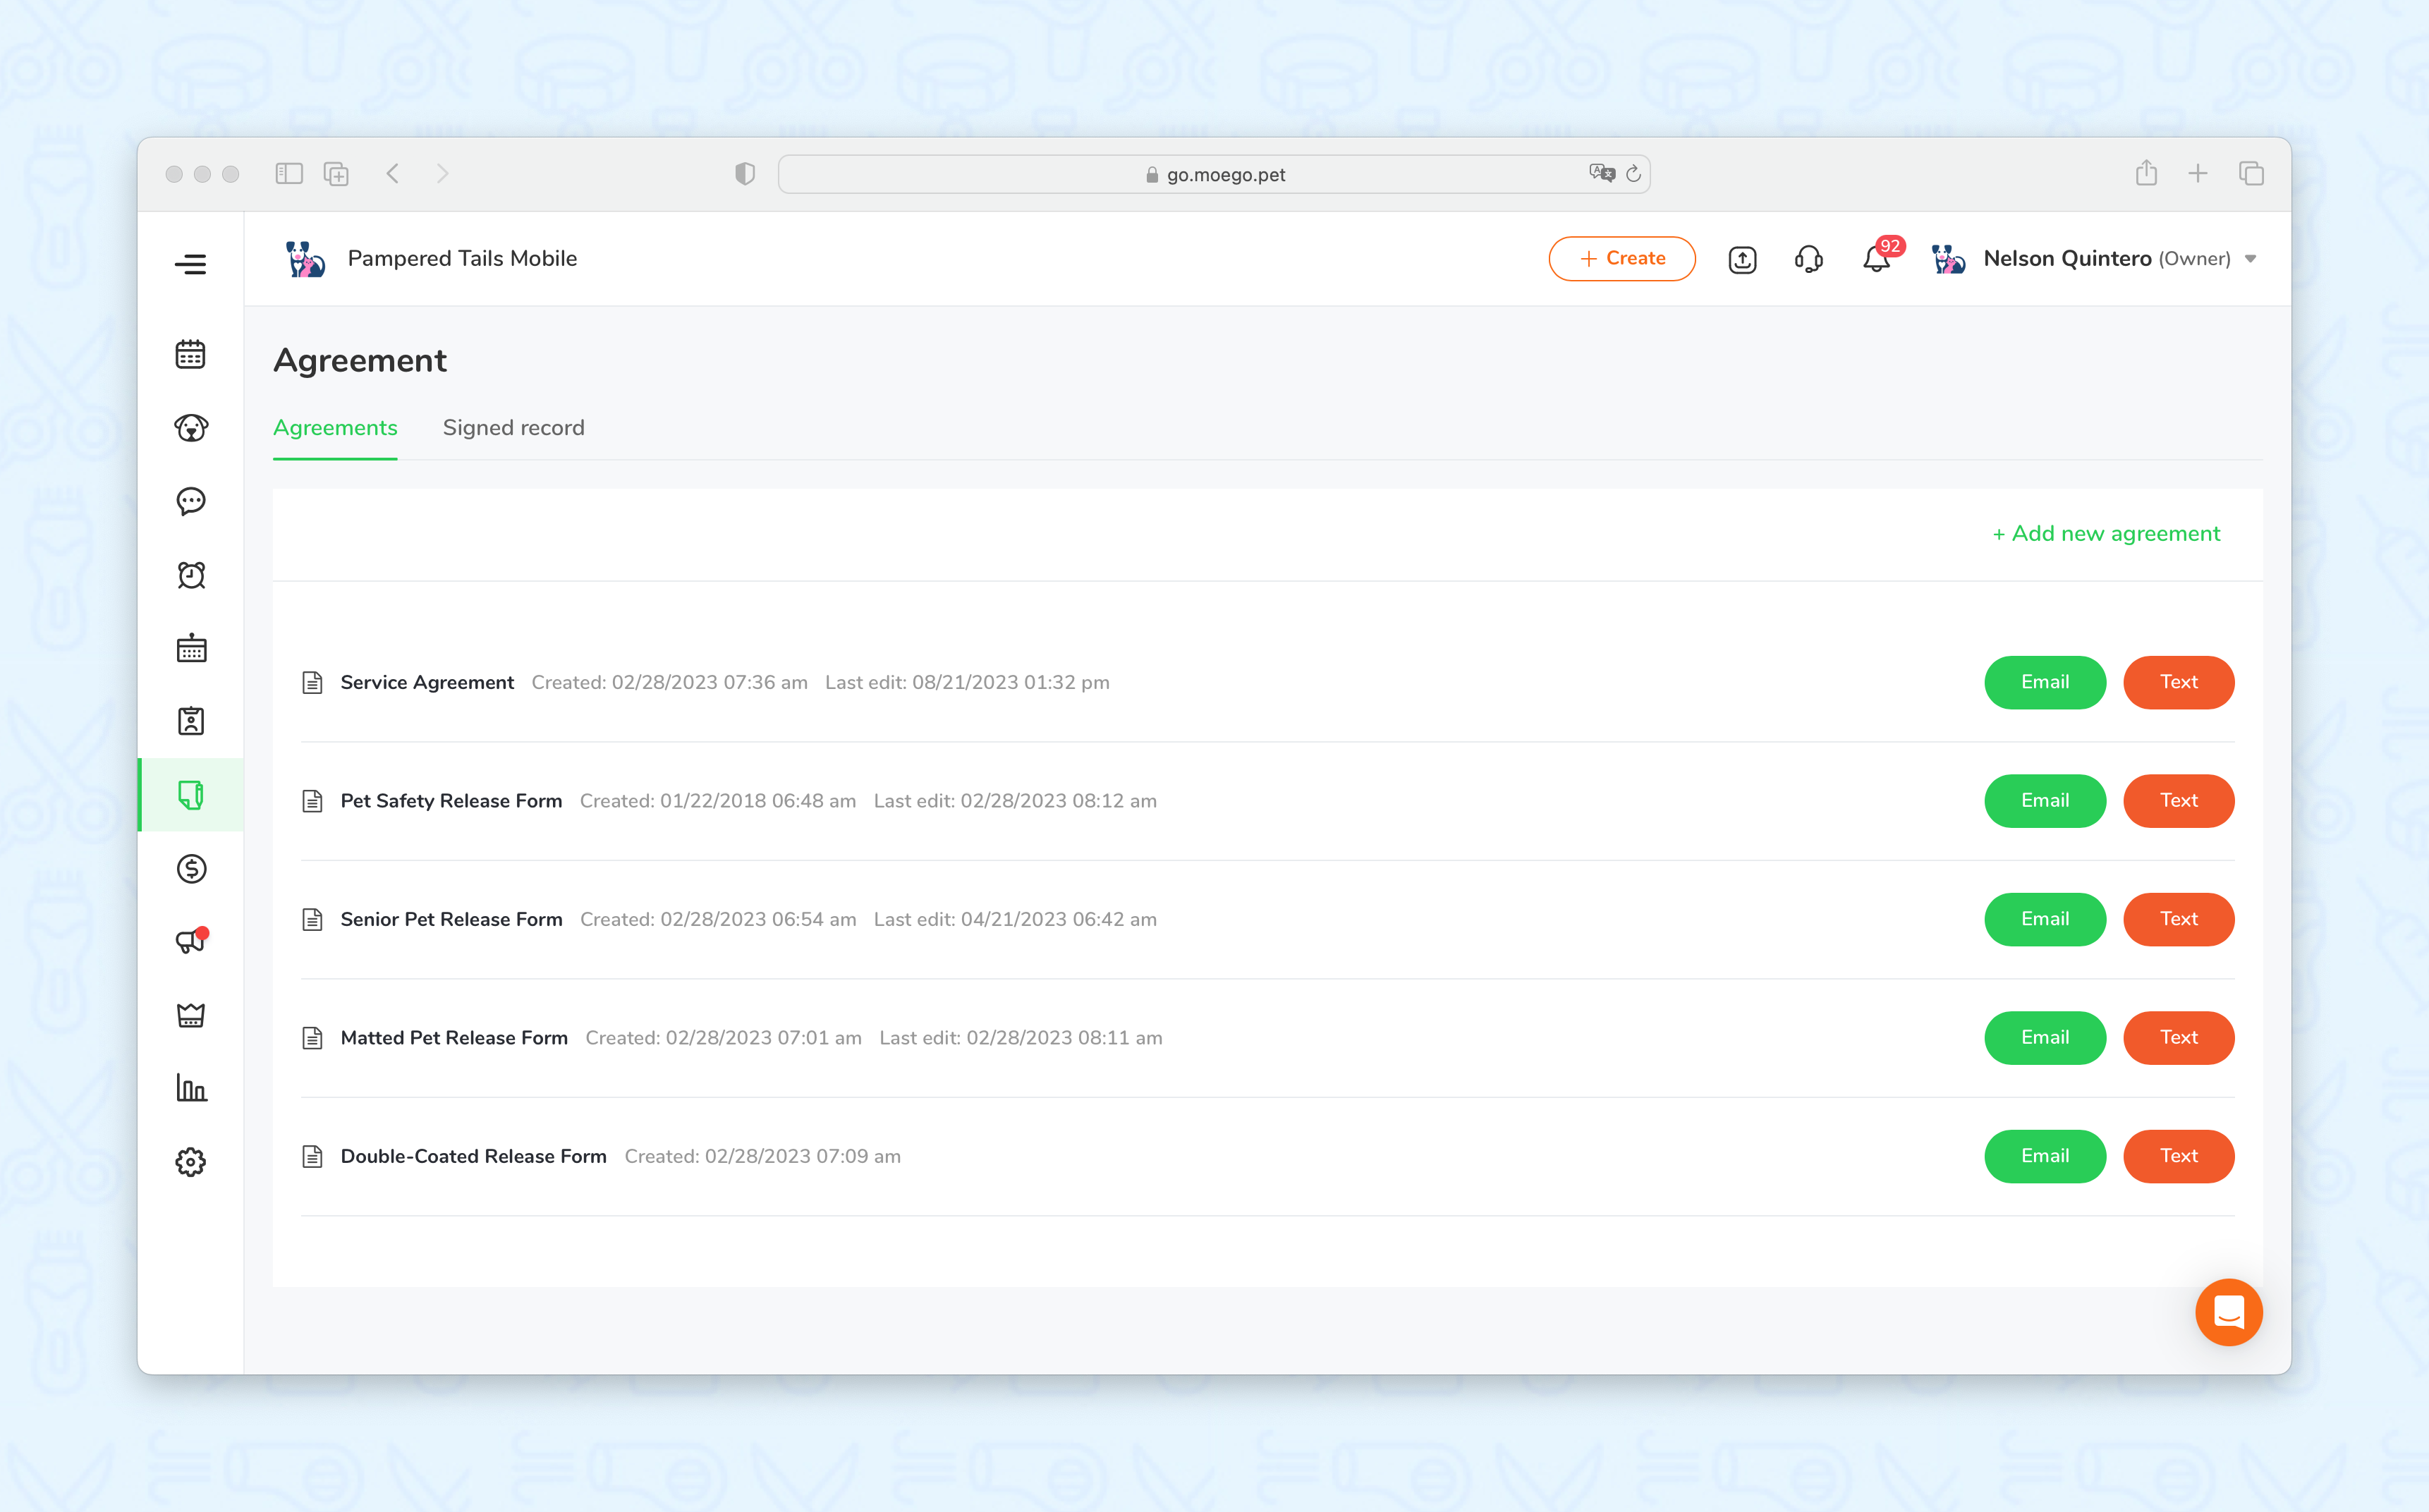Open the pet face clients icon
The image size is (2429, 1512).
[x=190, y=428]
